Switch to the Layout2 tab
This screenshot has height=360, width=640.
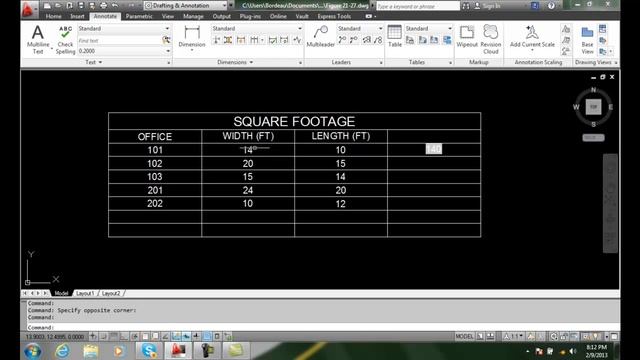click(x=111, y=293)
